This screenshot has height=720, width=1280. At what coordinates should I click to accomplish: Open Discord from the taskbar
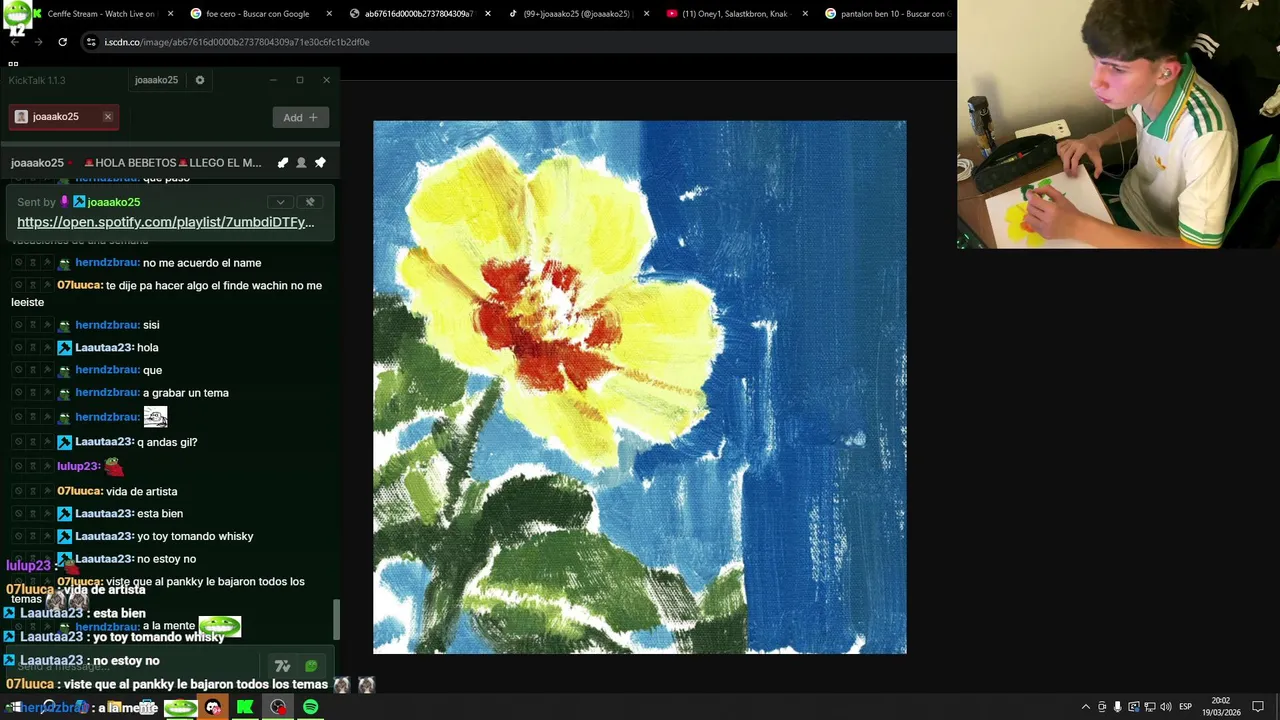(x=213, y=707)
